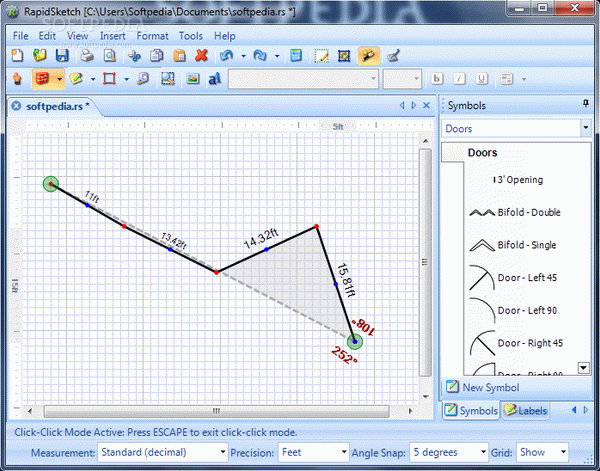
Task: Undo the last action
Action: 227,56
